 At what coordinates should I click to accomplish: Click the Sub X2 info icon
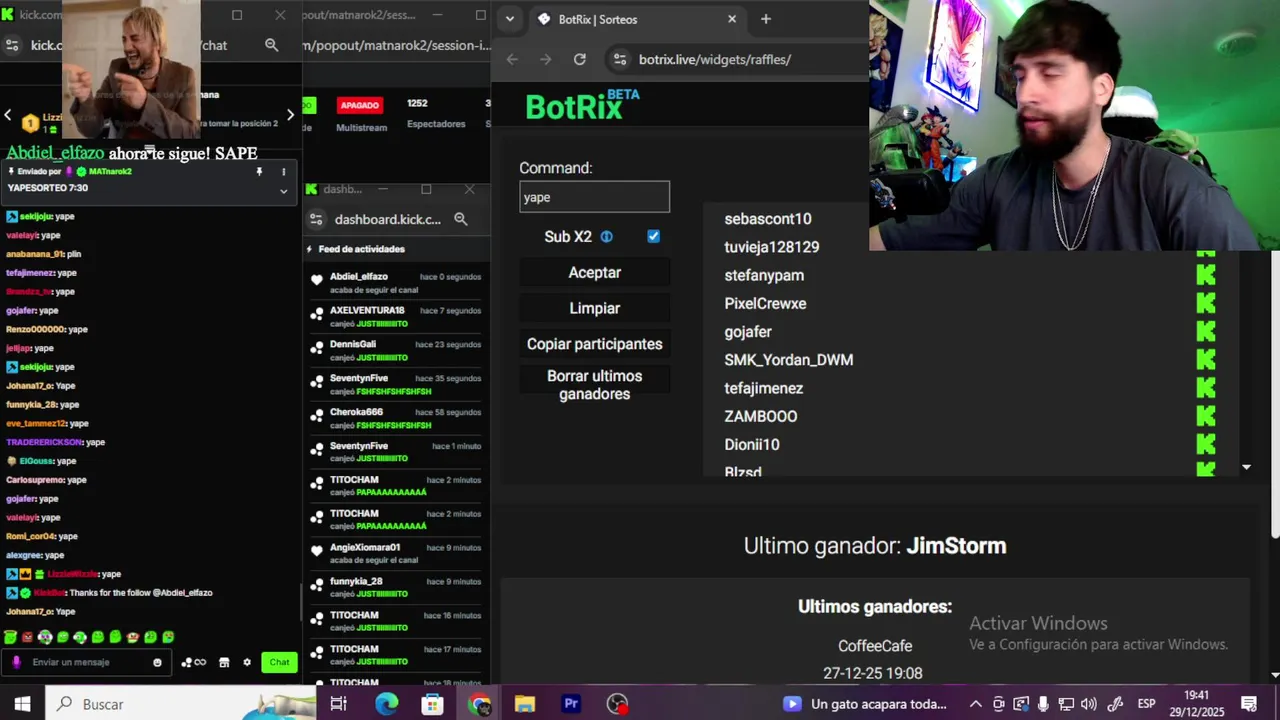(606, 237)
